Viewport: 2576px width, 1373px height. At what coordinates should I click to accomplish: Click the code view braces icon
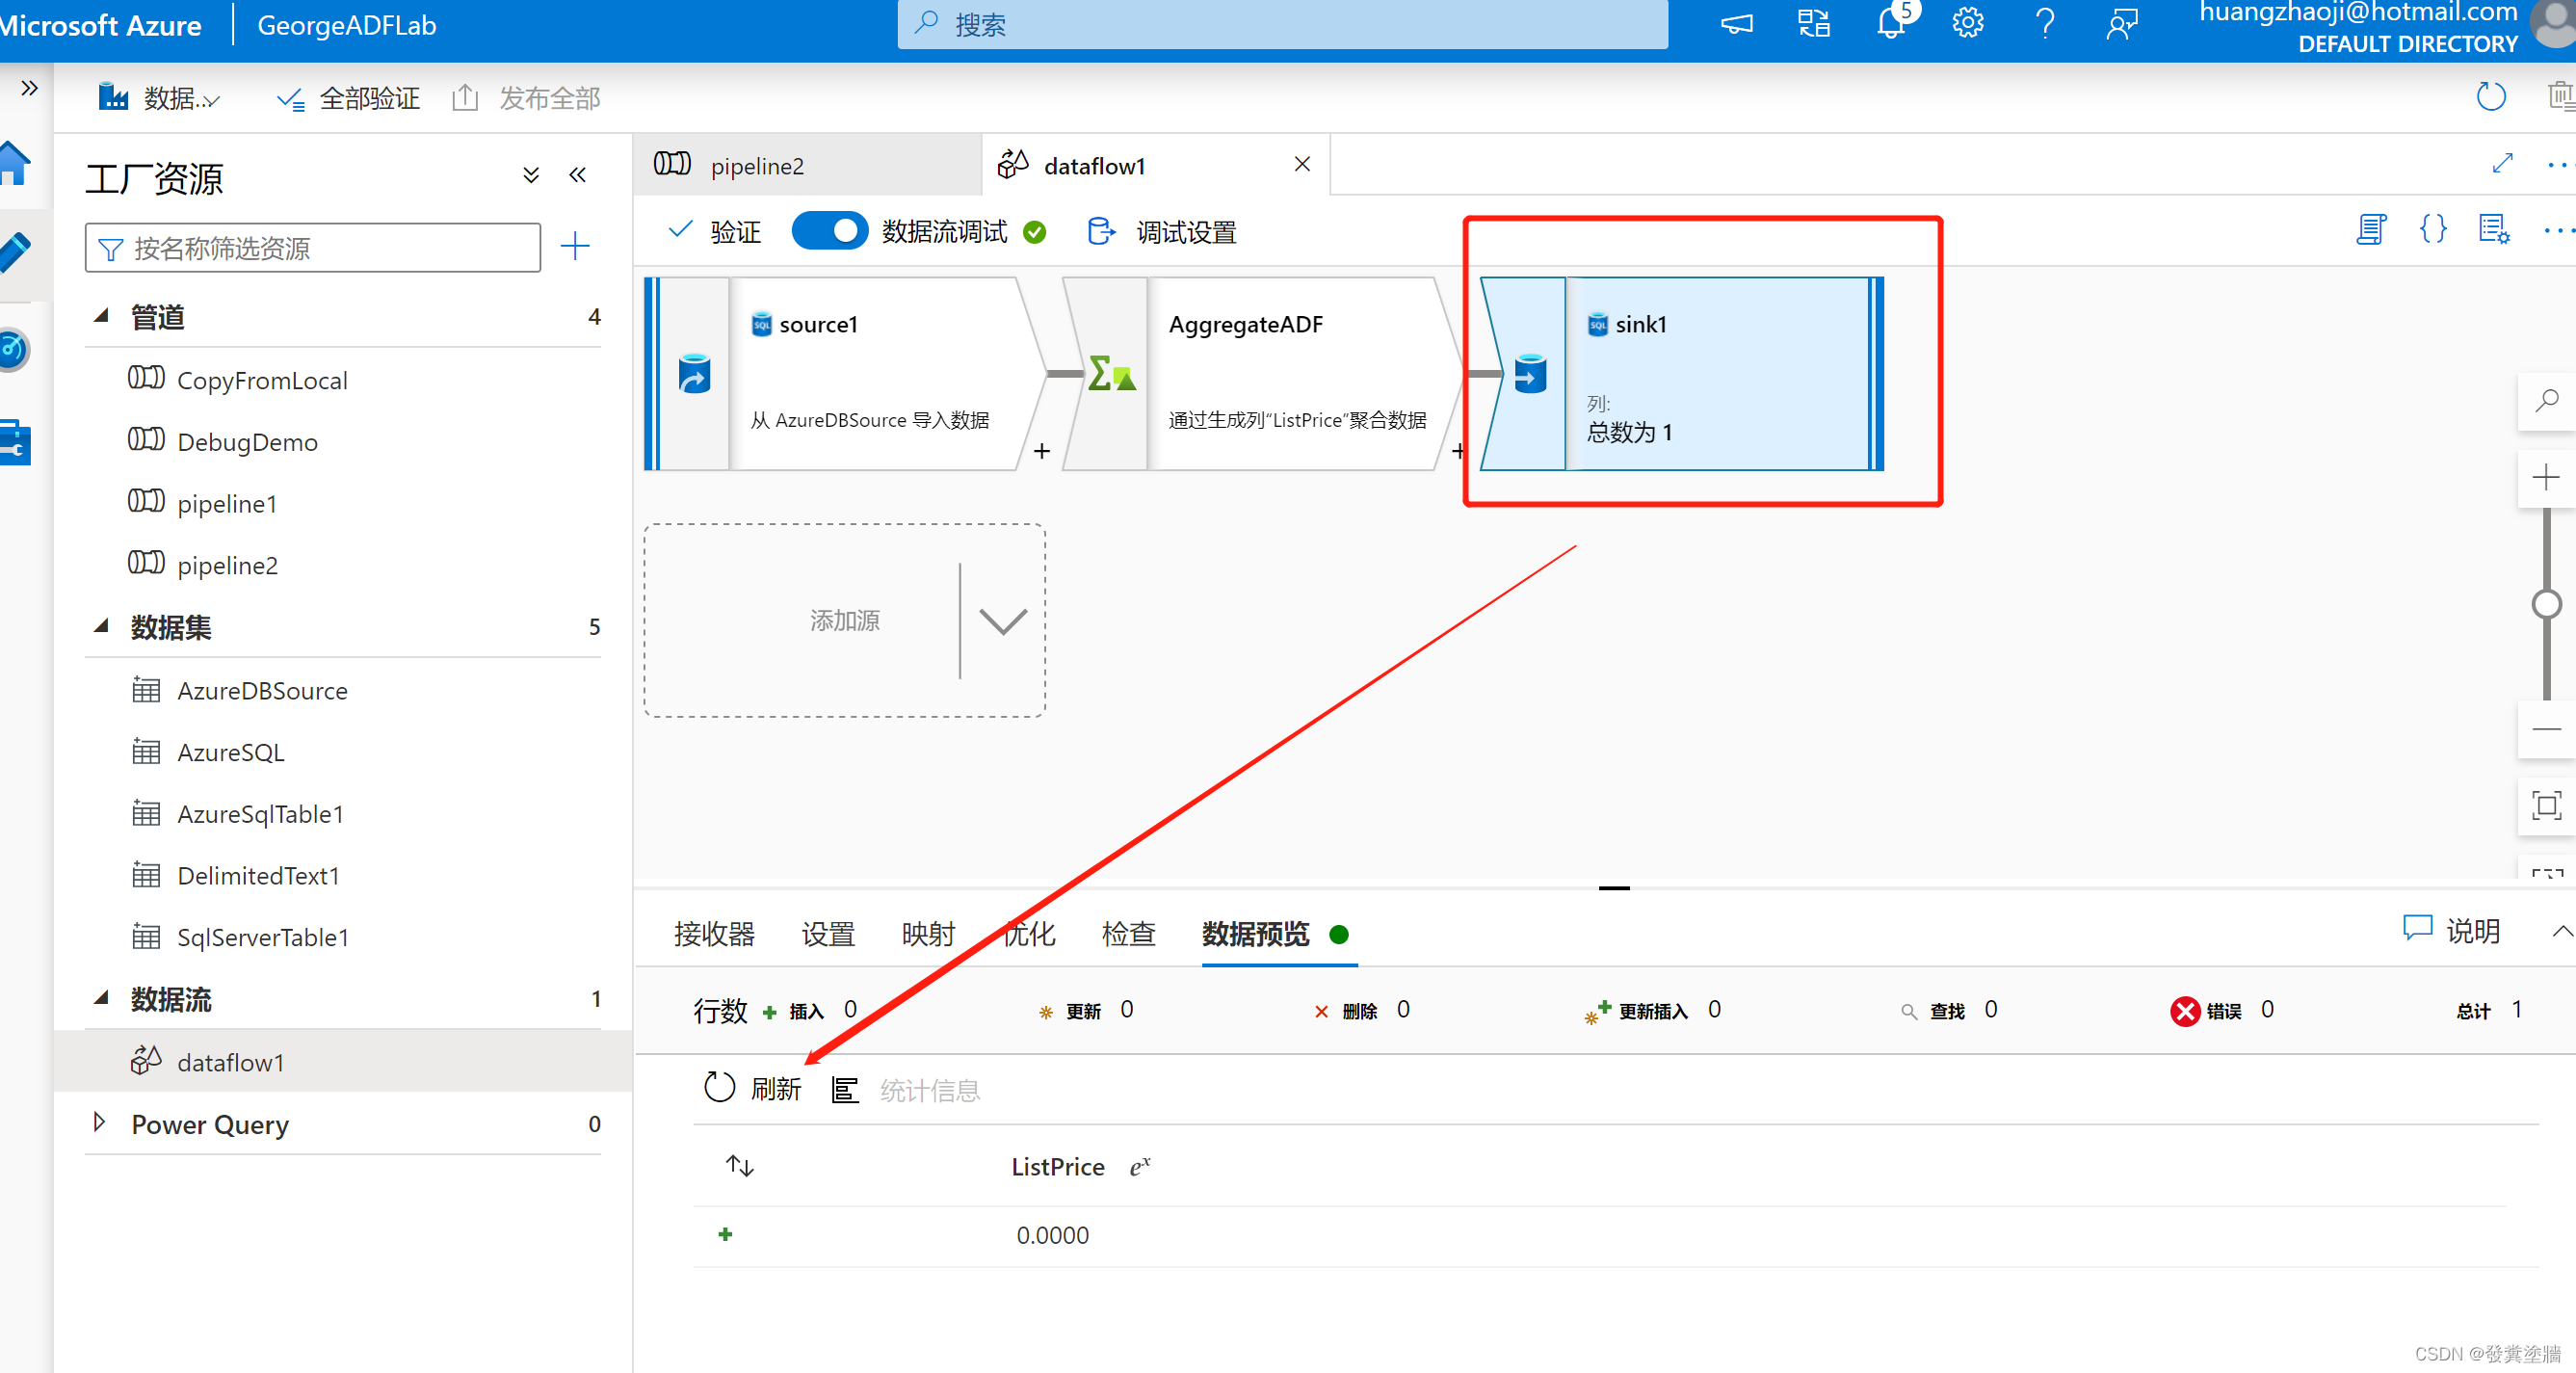point(2432,230)
